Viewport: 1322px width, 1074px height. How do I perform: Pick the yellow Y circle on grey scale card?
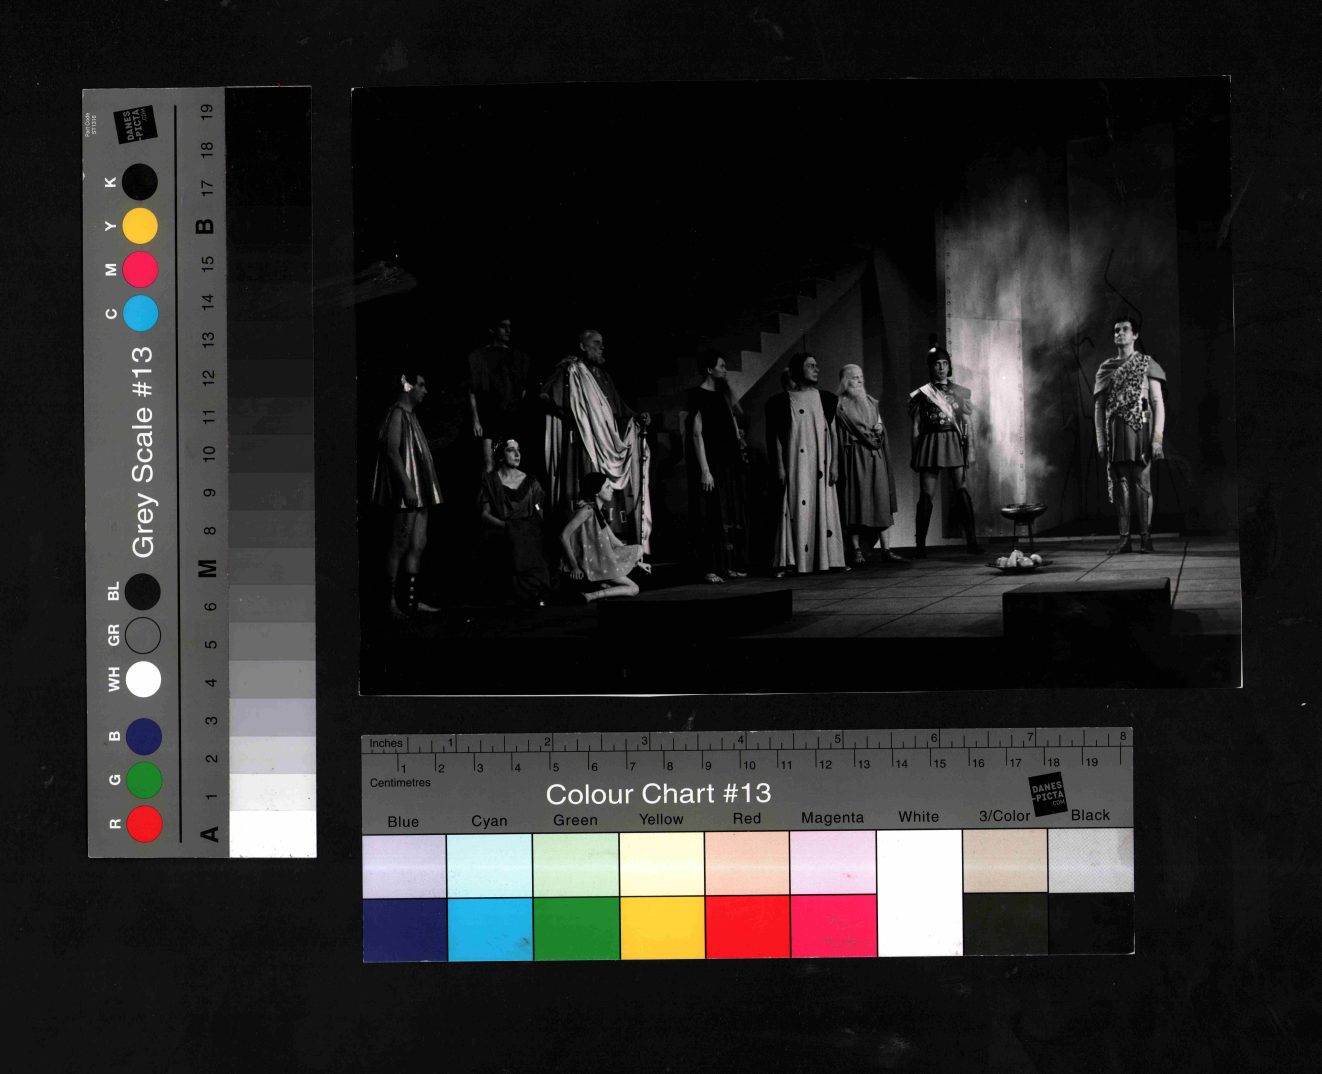(140, 226)
